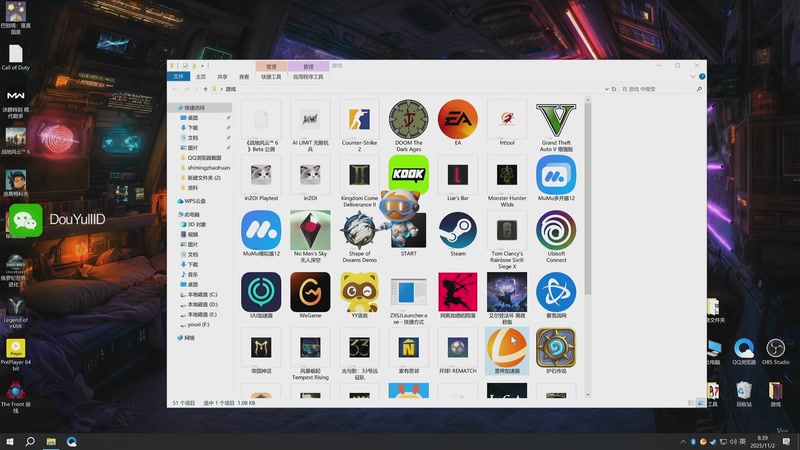Viewport: 800px width, 450px height.
Task: Select the Counter-Strike 2 shortcut
Action: coord(359,125)
